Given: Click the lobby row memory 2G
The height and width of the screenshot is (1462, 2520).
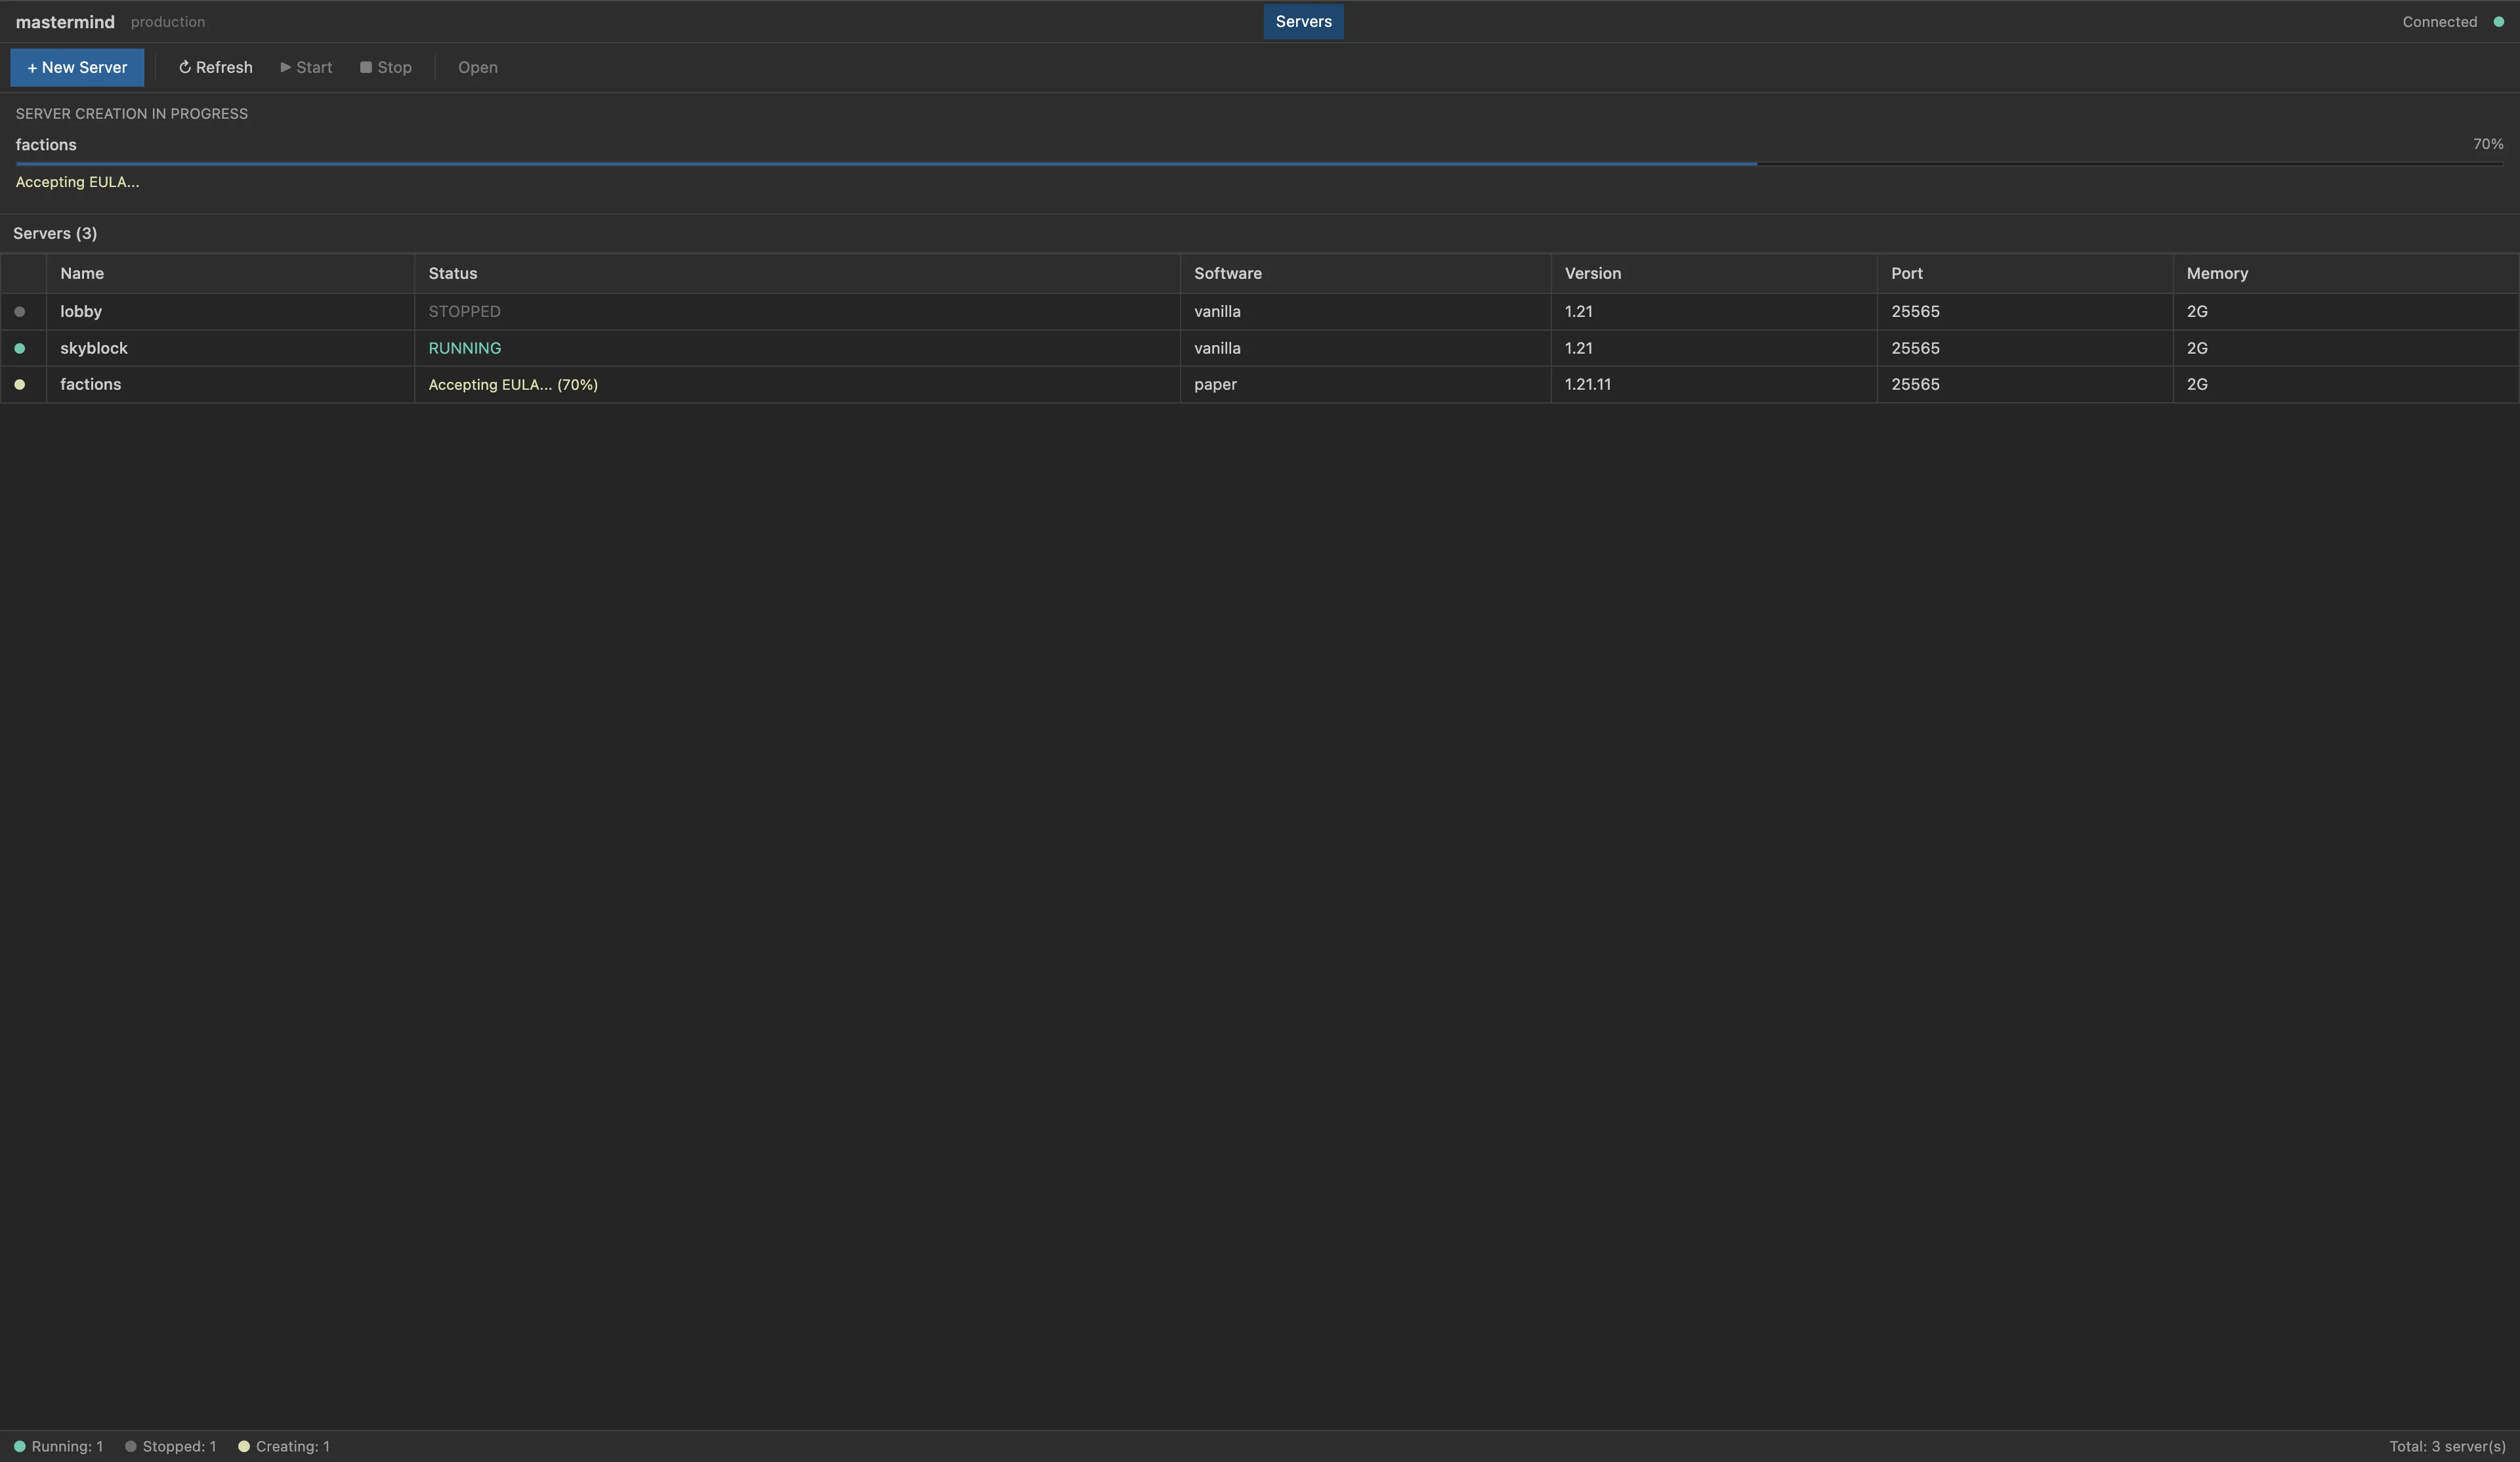Looking at the screenshot, I should click(x=2345, y=311).
